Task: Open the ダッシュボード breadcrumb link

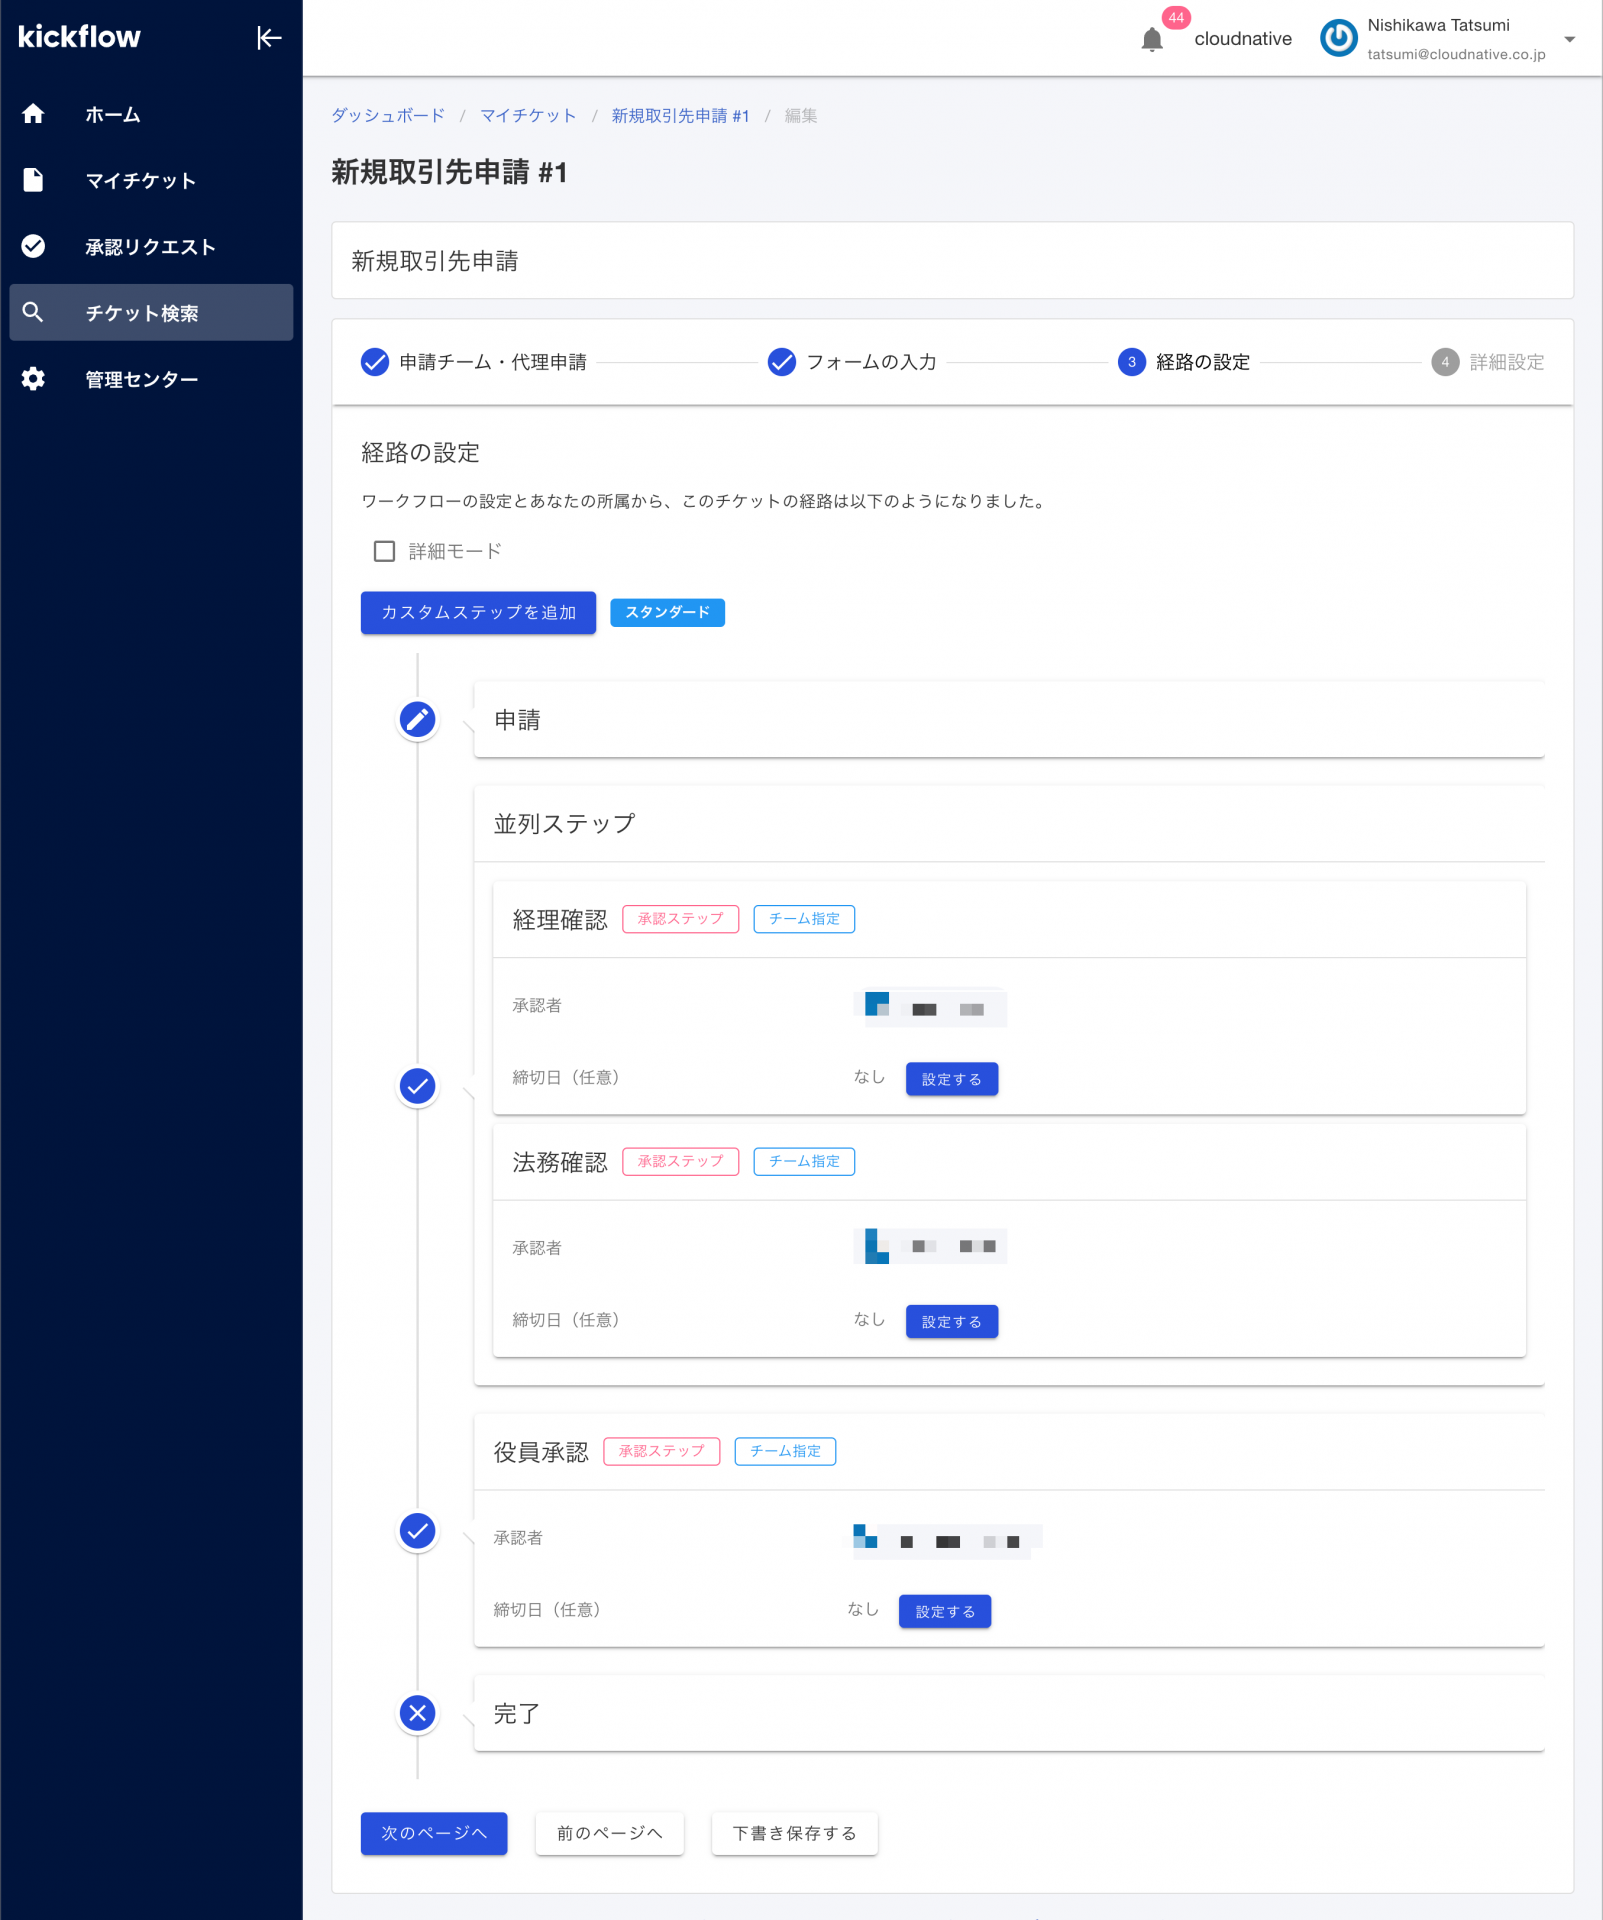Action: coord(388,115)
